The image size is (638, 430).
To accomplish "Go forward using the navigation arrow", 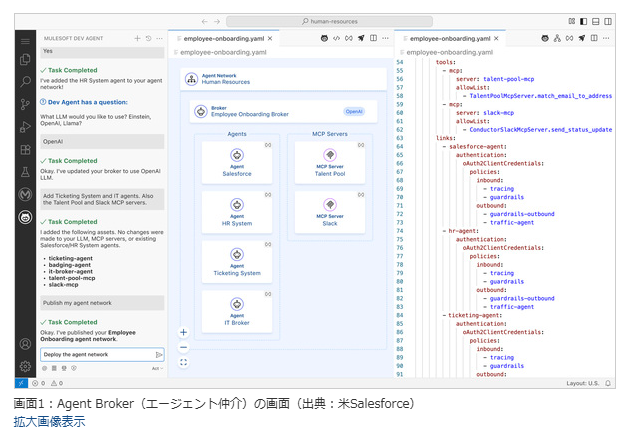I will click(217, 21).
